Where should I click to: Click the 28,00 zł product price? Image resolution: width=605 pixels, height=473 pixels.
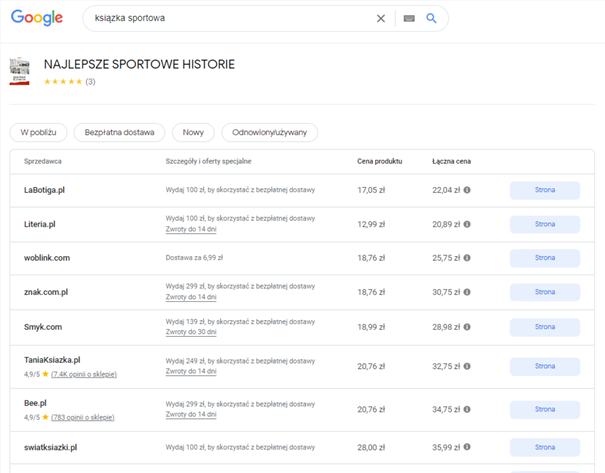point(371,448)
